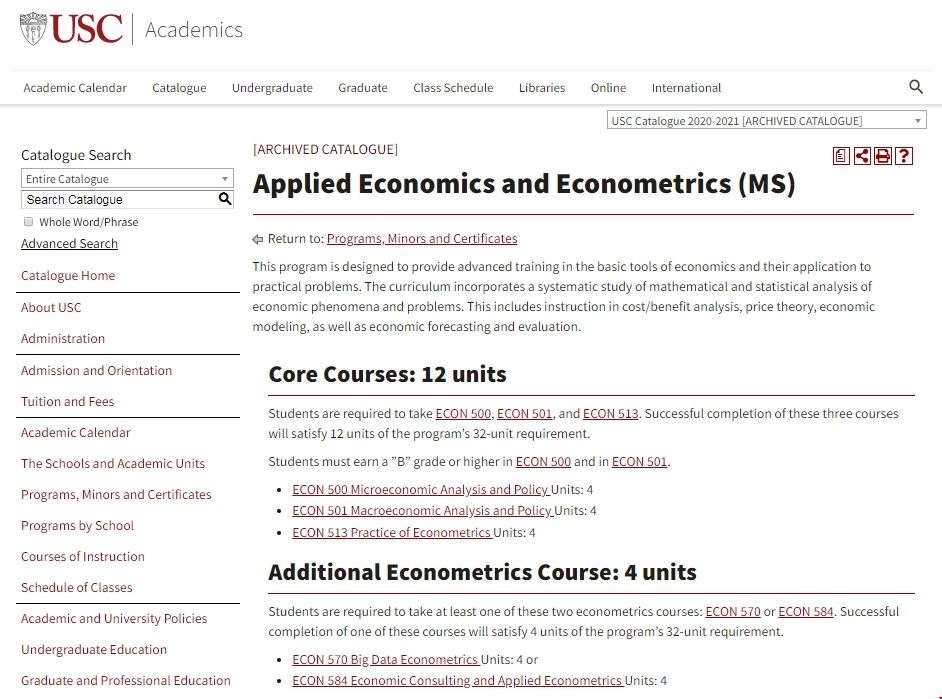
Task: Select Graduate in the navigation menu
Action: 362,88
